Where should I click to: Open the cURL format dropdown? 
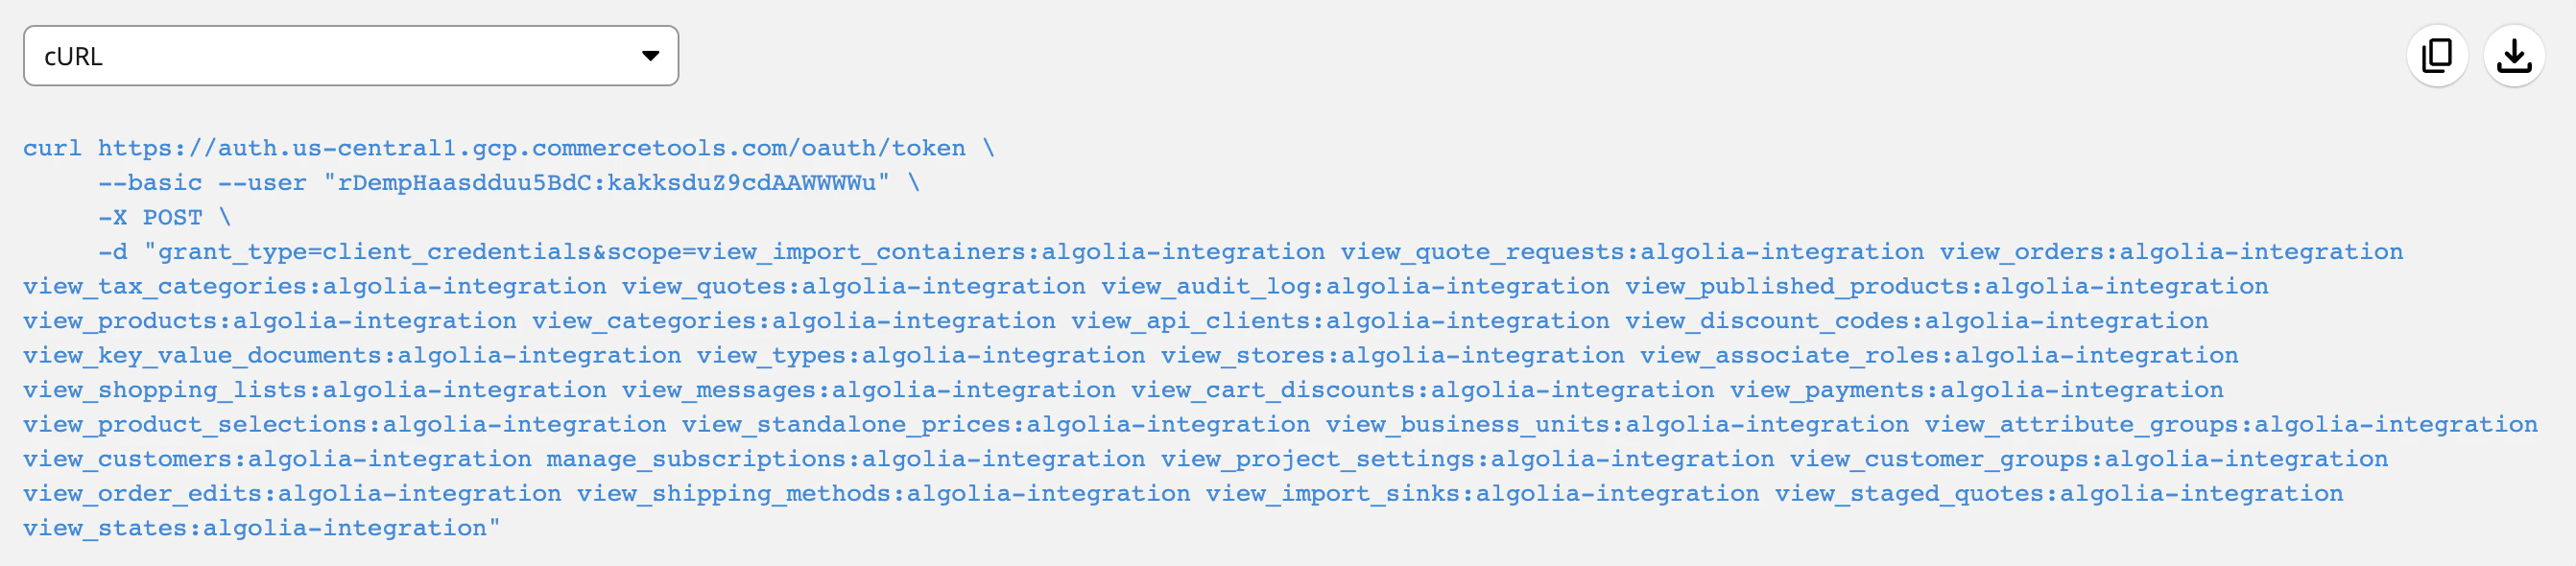click(x=350, y=56)
